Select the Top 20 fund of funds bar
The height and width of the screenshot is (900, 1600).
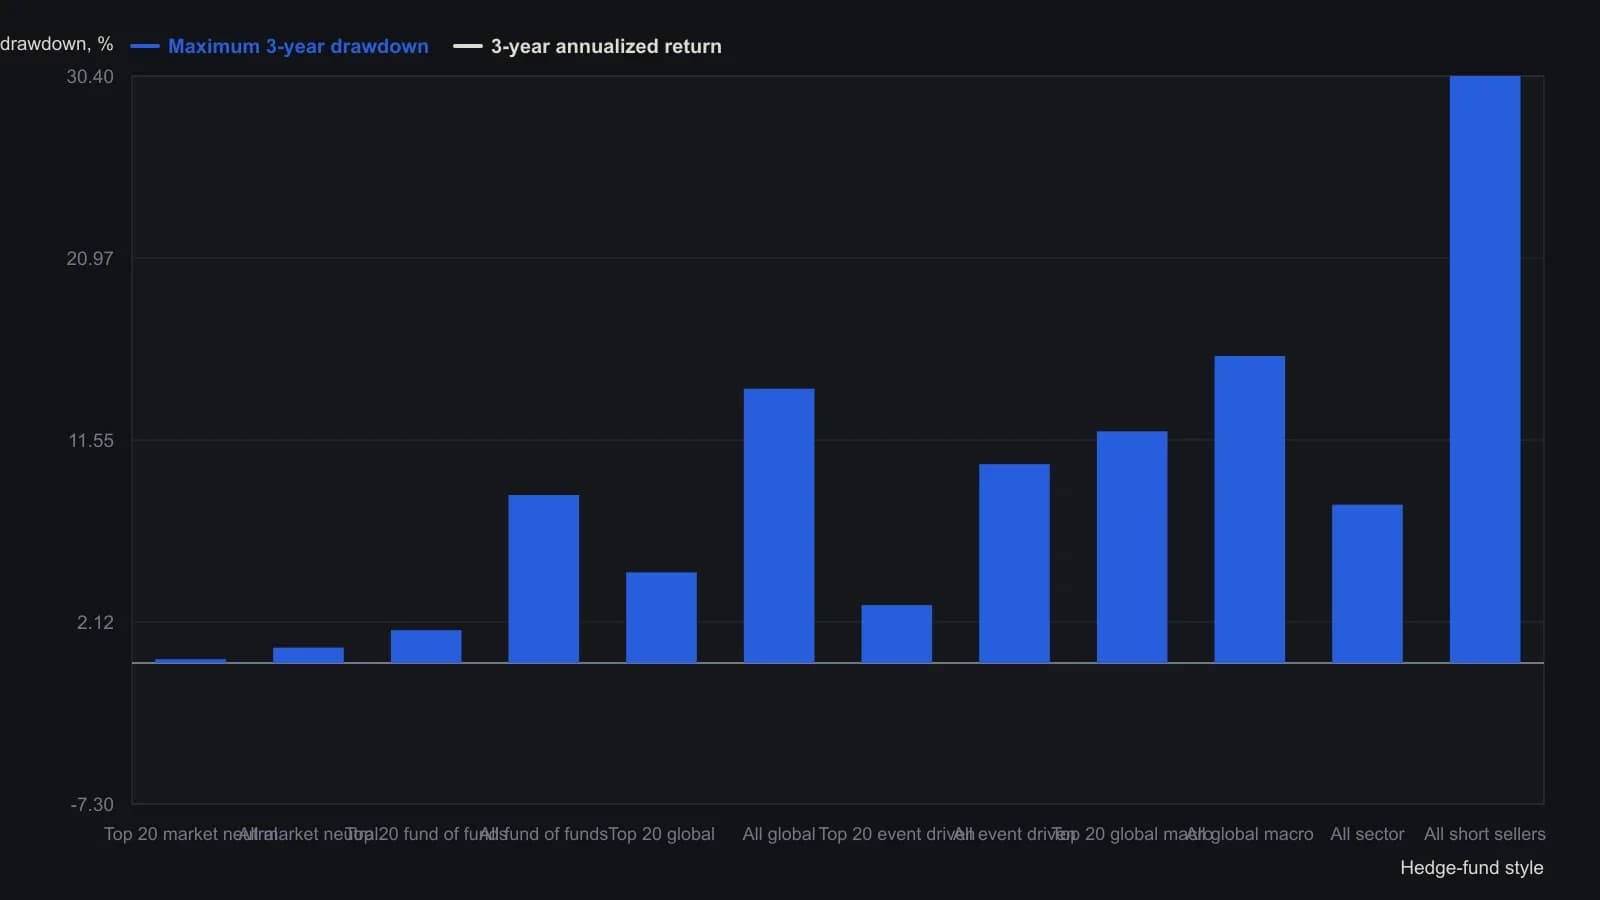pos(426,646)
